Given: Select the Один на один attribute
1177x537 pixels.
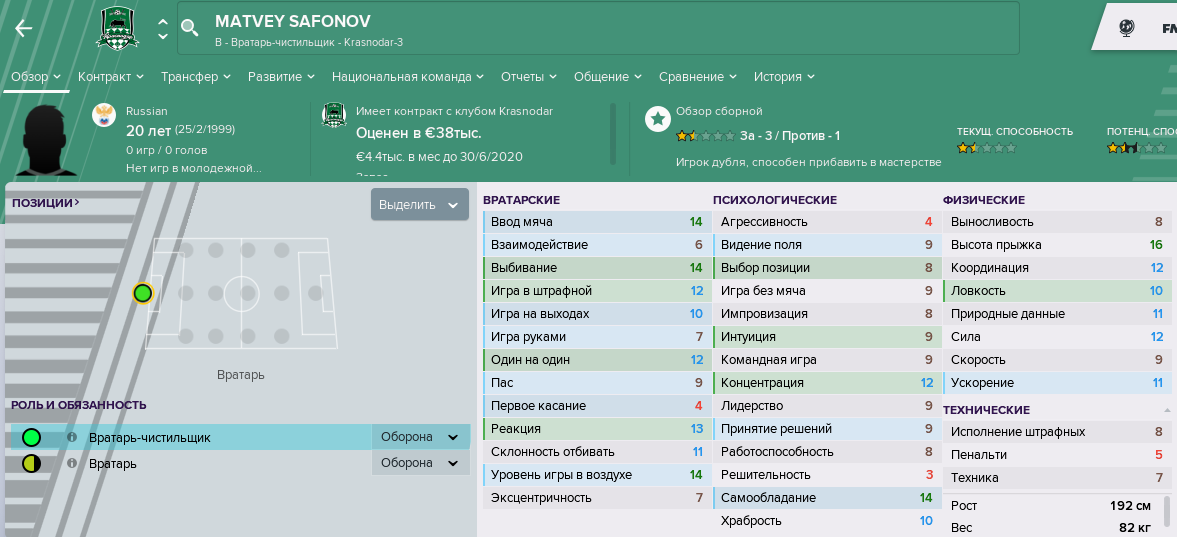Looking at the screenshot, I should (x=596, y=360).
